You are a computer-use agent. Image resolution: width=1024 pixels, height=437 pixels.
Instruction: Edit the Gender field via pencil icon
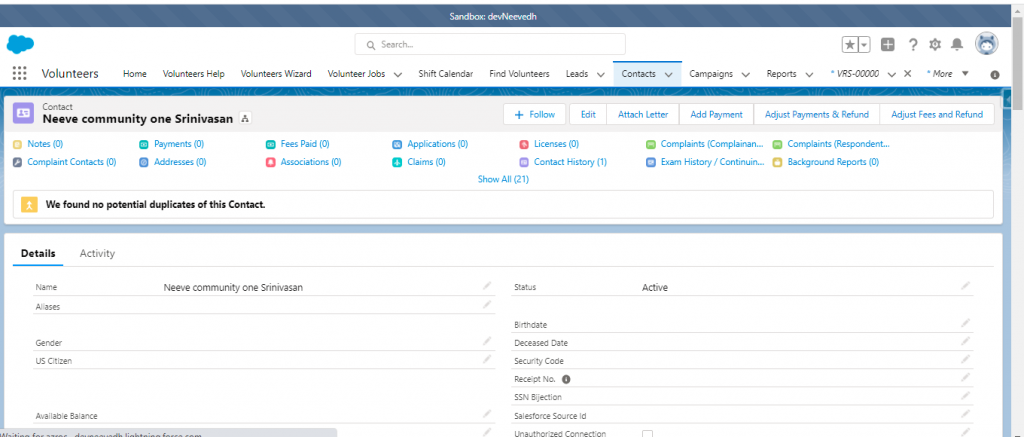[487, 340]
